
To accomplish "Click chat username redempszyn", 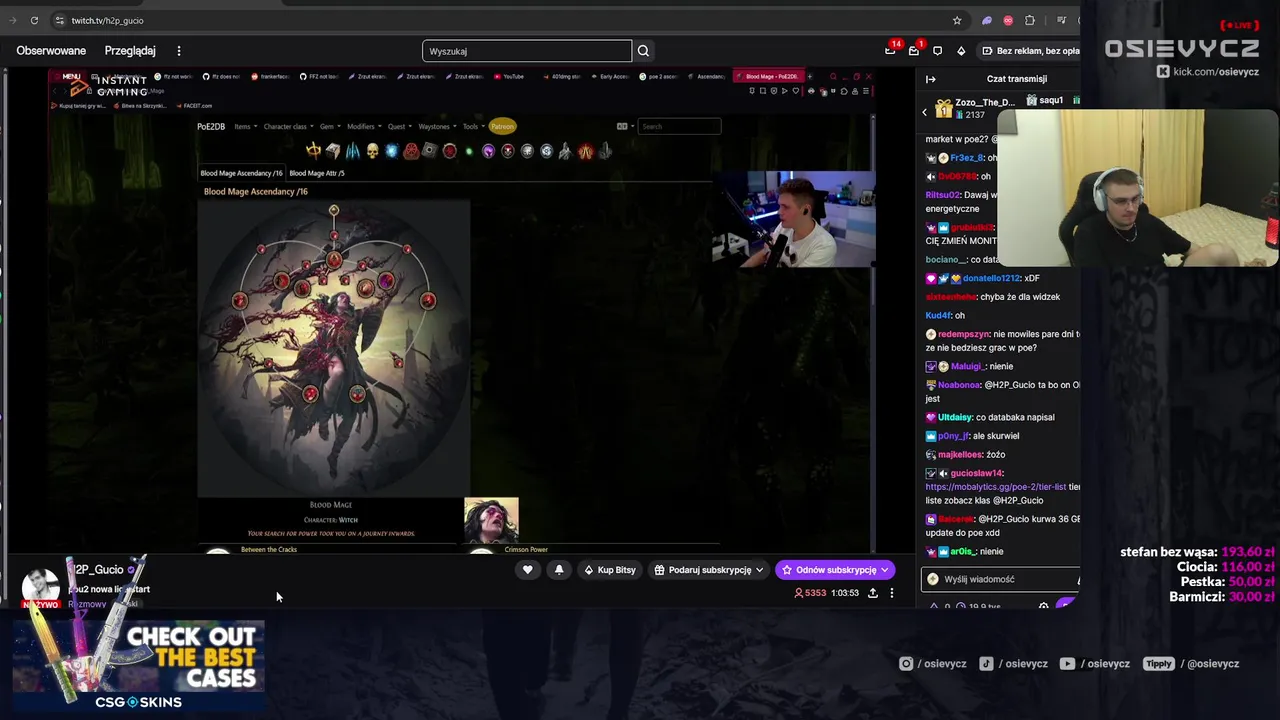I will (963, 334).
